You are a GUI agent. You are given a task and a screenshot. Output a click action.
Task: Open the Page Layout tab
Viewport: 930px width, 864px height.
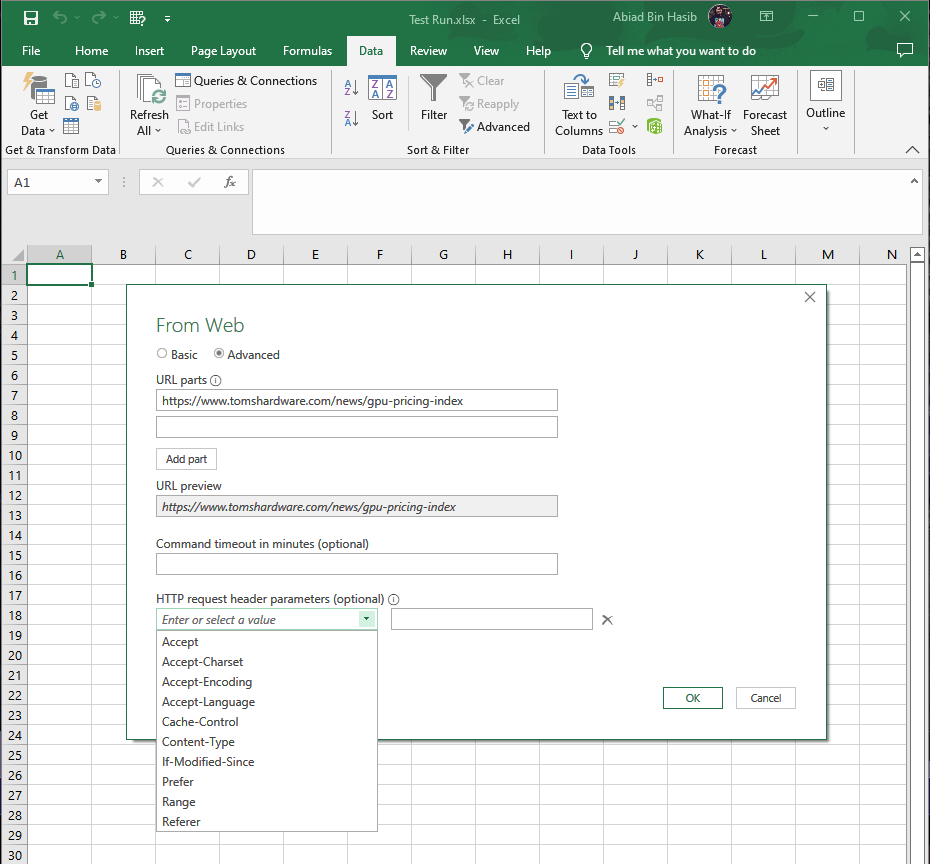pyautogui.click(x=224, y=51)
